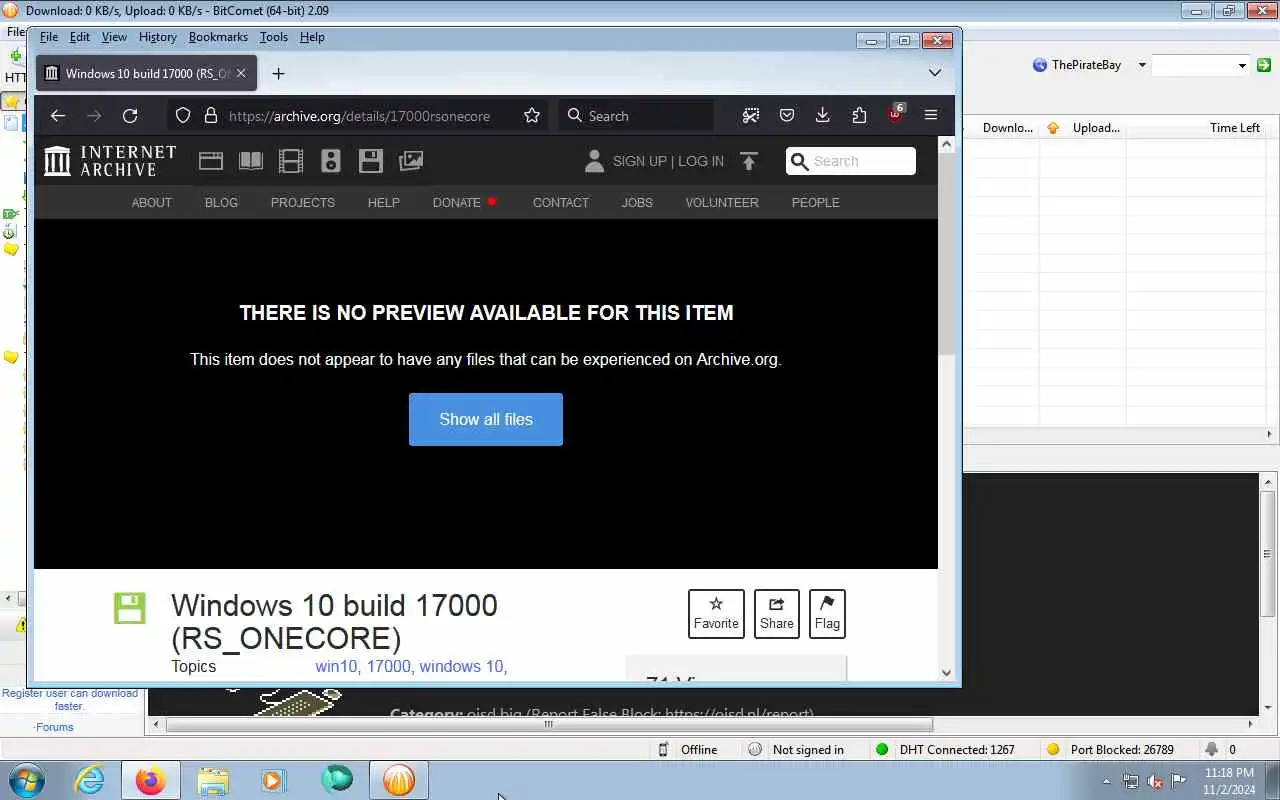The height and width of the screenshot is (800, 1280).
Task: Open Firefox downloads panel
Action: [x=822, y=116]
